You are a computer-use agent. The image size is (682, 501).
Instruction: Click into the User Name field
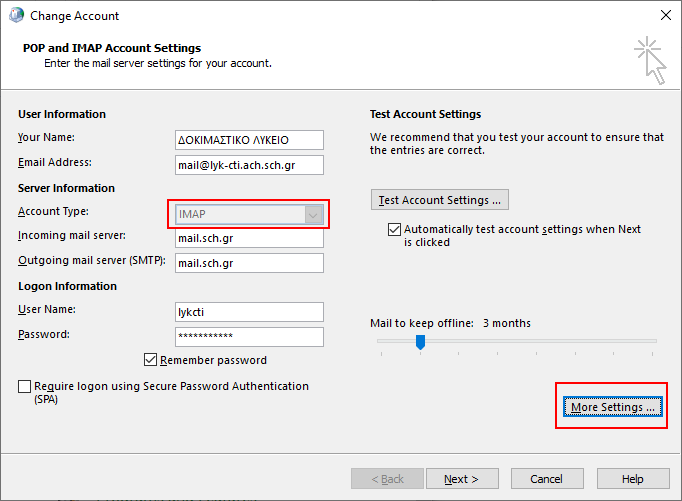pos(248,312)
